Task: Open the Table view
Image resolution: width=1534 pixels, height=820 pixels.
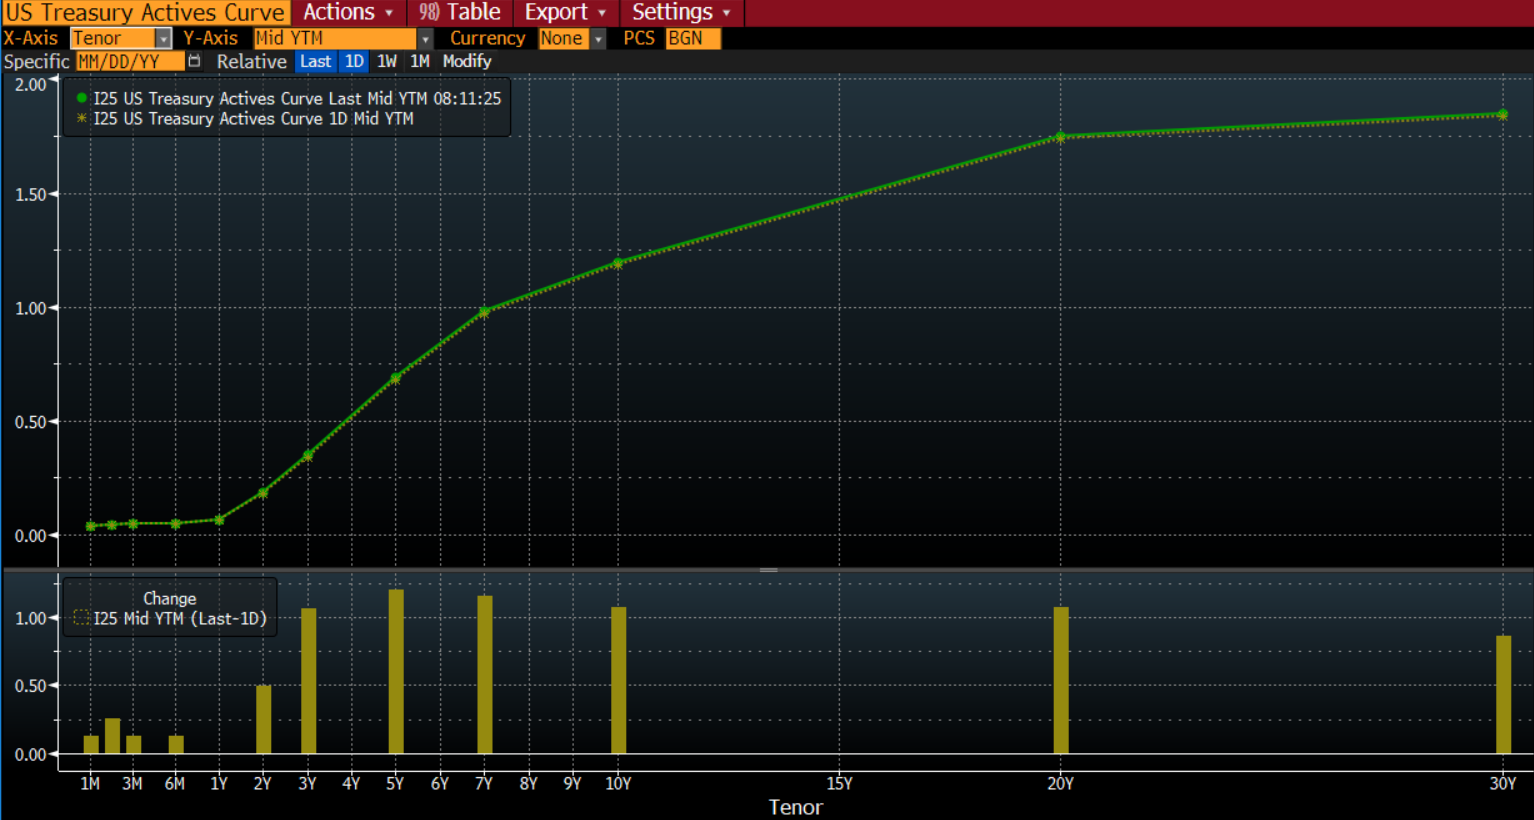Action: tap(460, 13)
